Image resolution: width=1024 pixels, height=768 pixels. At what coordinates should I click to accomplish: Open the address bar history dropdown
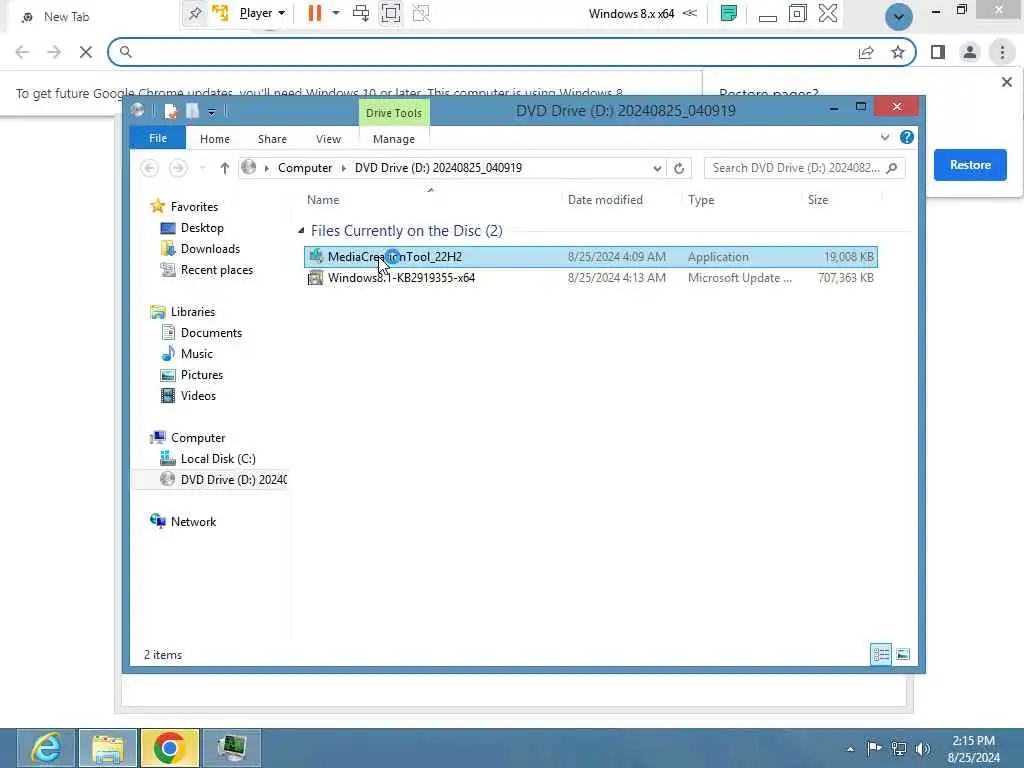click(x=657, y=168)
